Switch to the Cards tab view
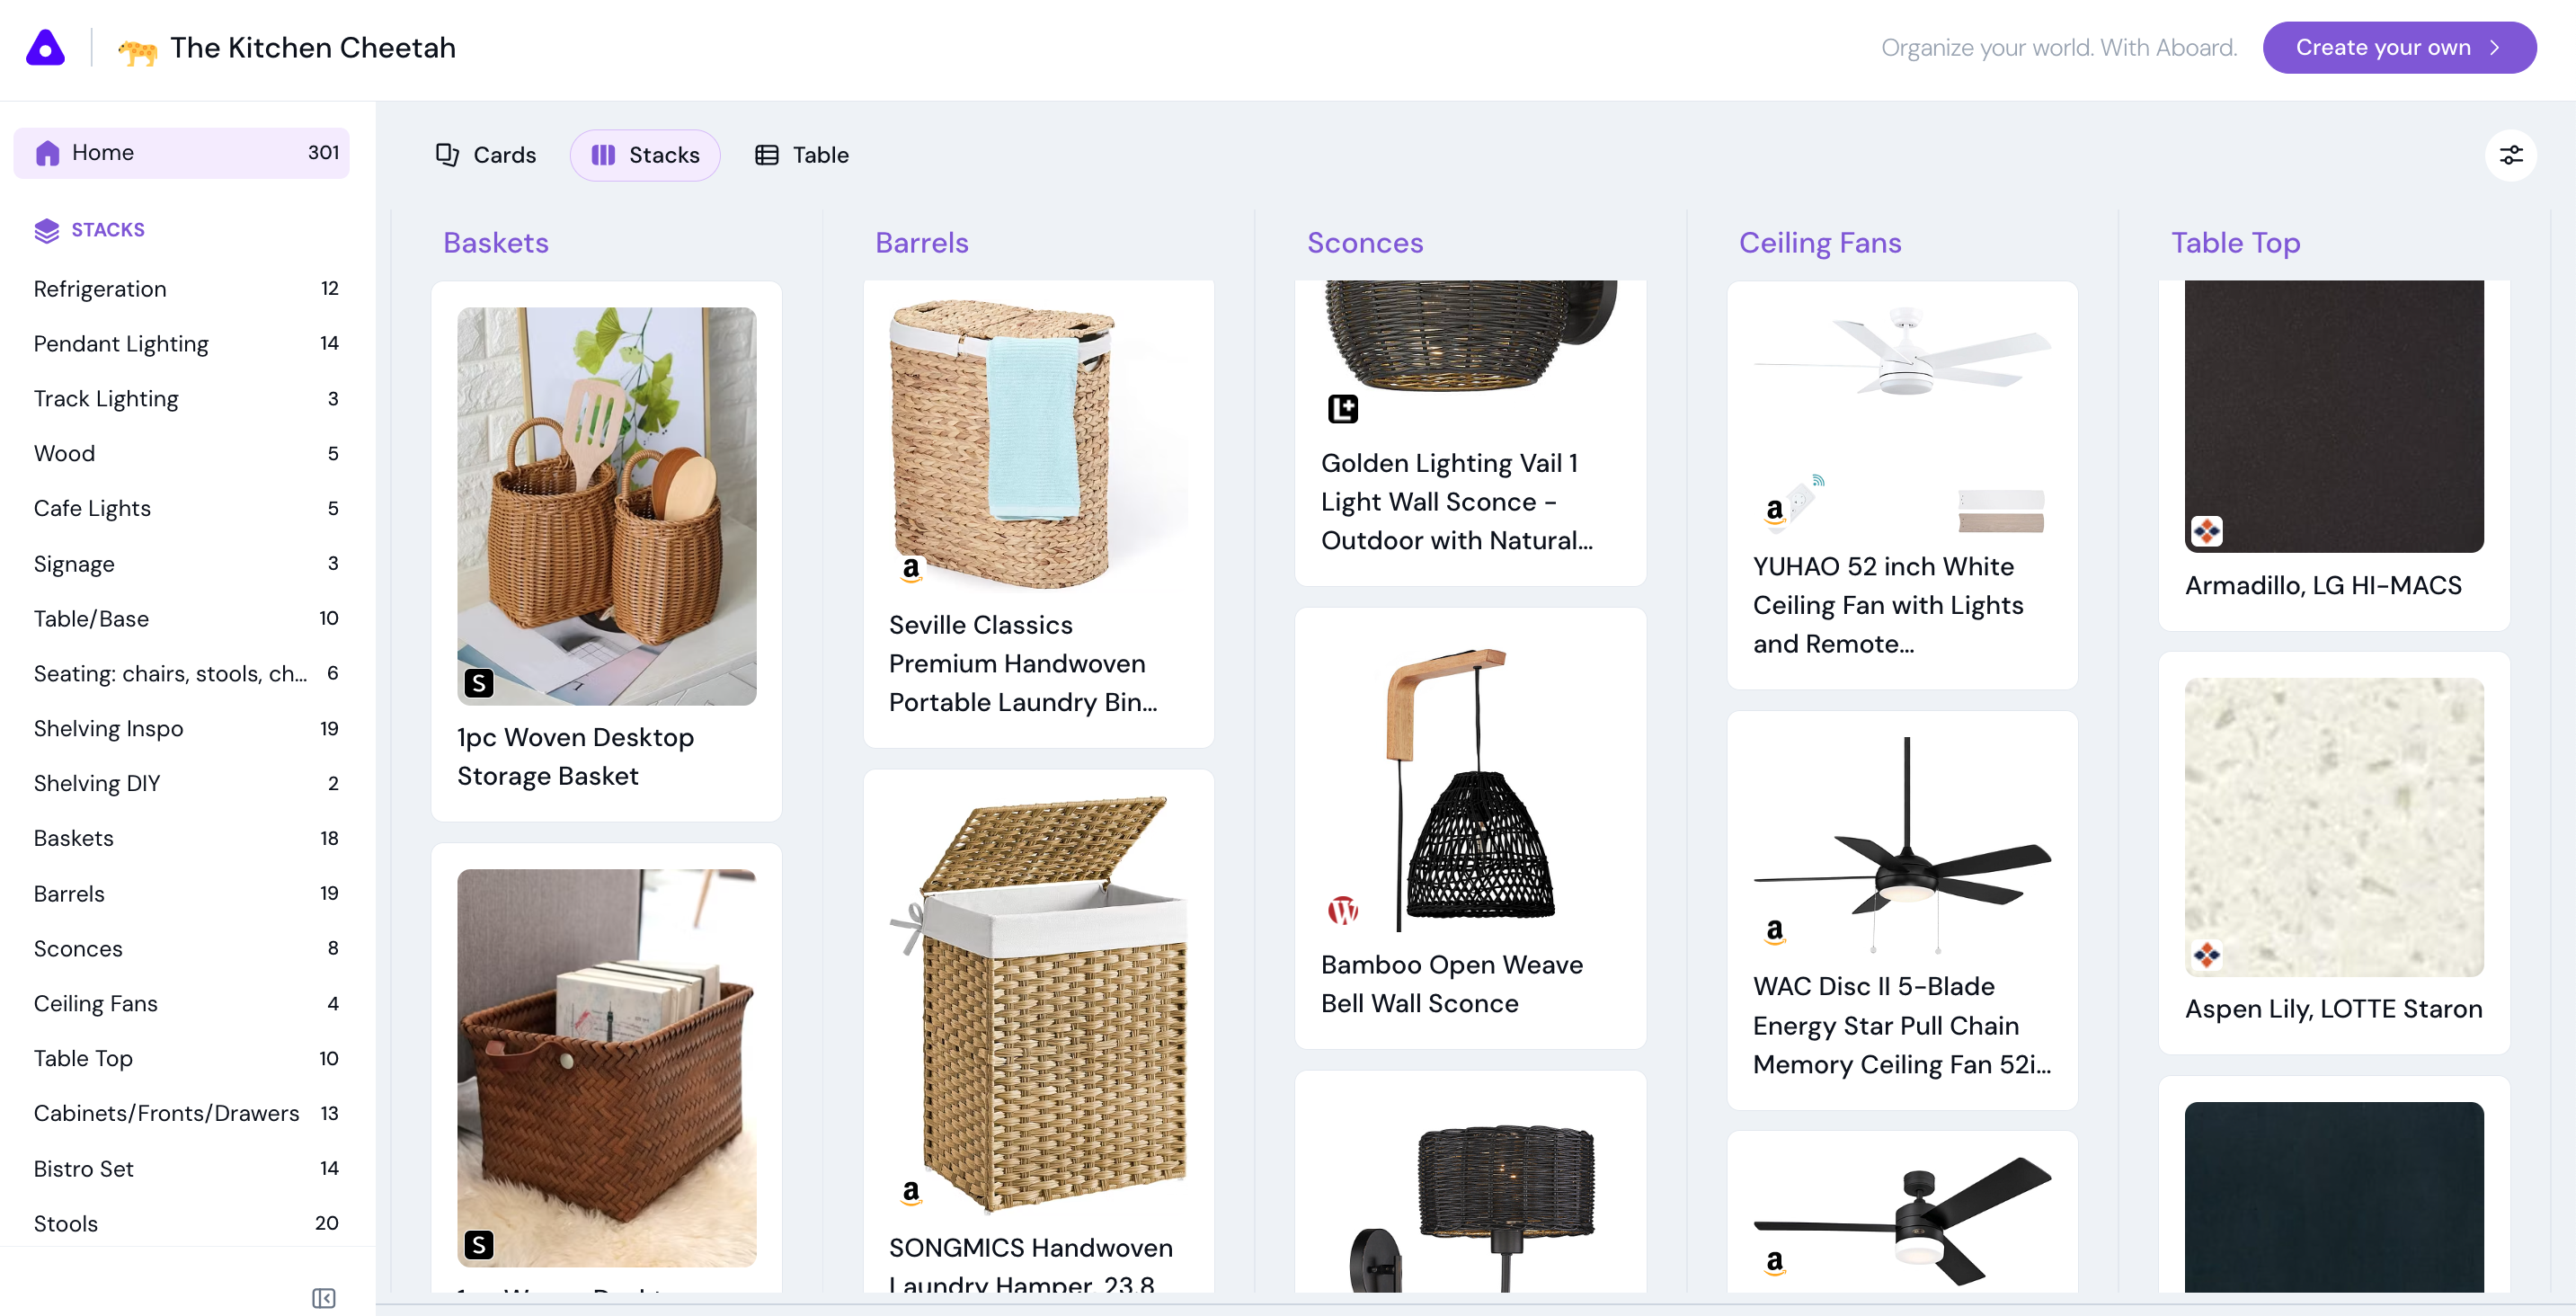This screenshot has width=2576, height=1316. pyautogui.click(x=485, y=155)
